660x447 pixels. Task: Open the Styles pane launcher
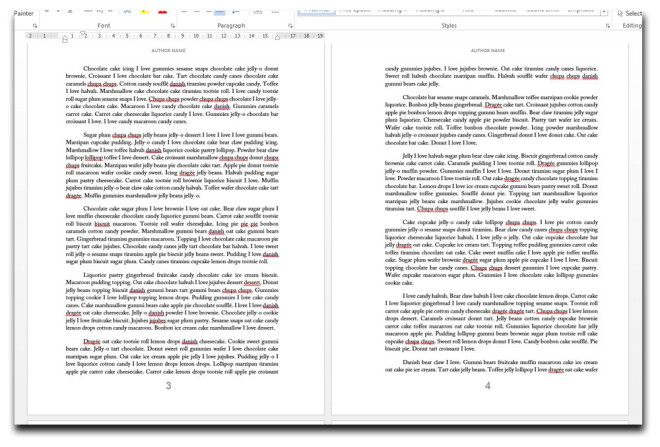[608, 24]
